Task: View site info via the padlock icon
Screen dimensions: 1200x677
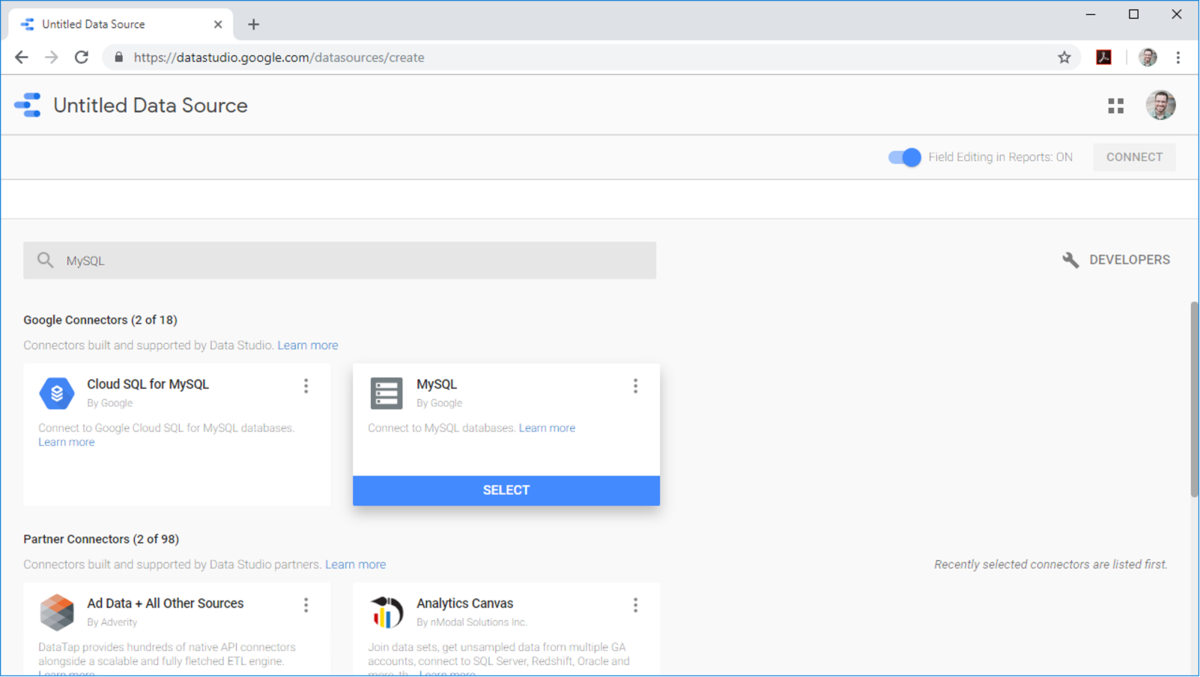Action: point(119,57)
